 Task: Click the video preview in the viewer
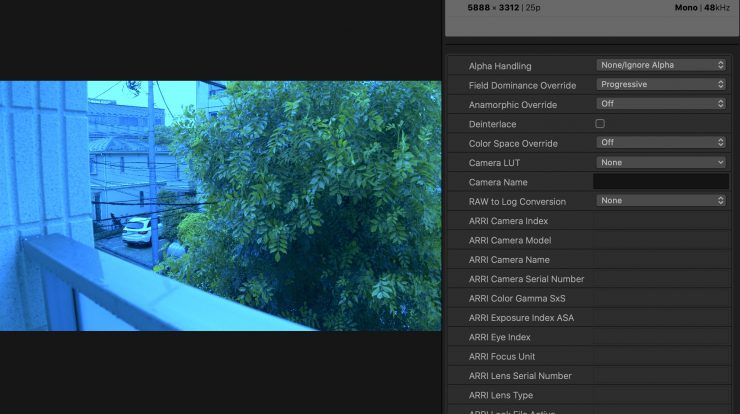pyautogui.click(x=220, y=205)
